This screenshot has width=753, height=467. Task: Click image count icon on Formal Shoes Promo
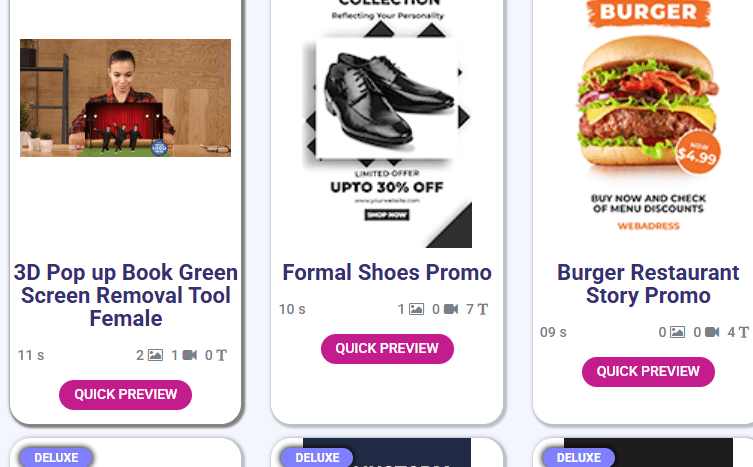click(416, 309)
